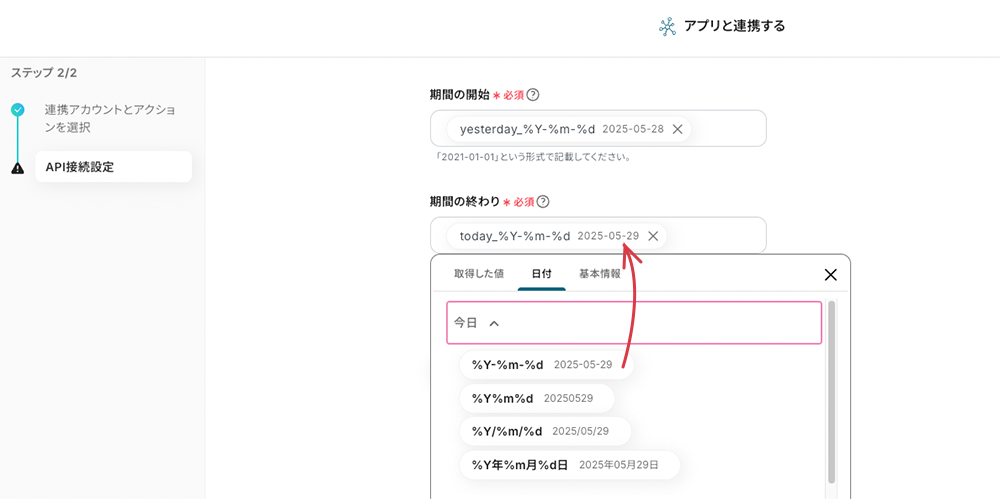Click the 期間の終わり input field
Viewport: 1000px width, 499px height.
(715, 236)
